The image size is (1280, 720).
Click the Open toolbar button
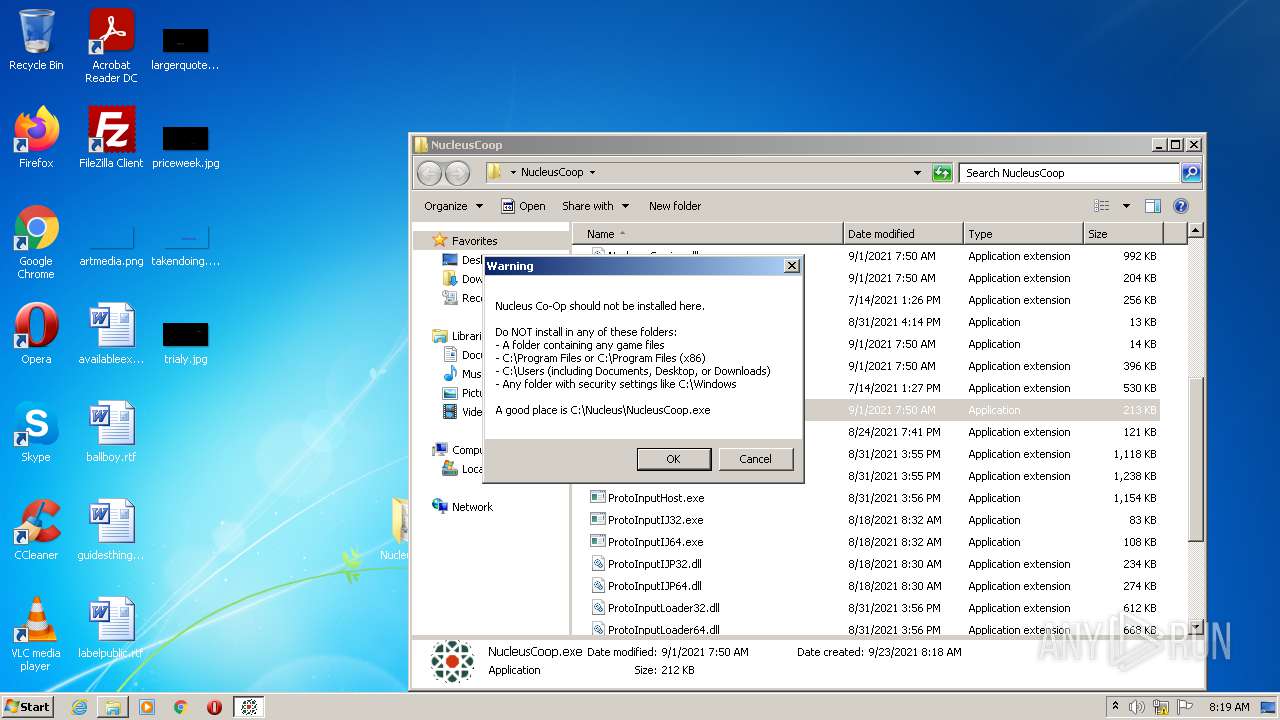pos(523,206)
